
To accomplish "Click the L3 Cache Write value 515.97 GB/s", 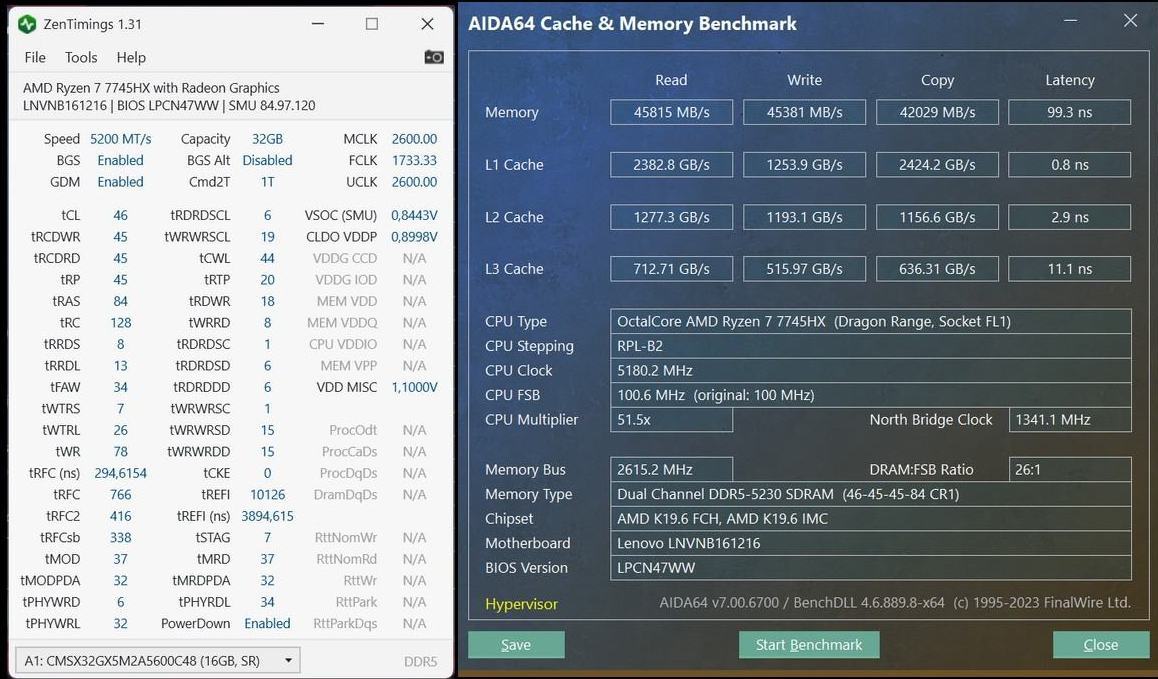I will [804, 269].
